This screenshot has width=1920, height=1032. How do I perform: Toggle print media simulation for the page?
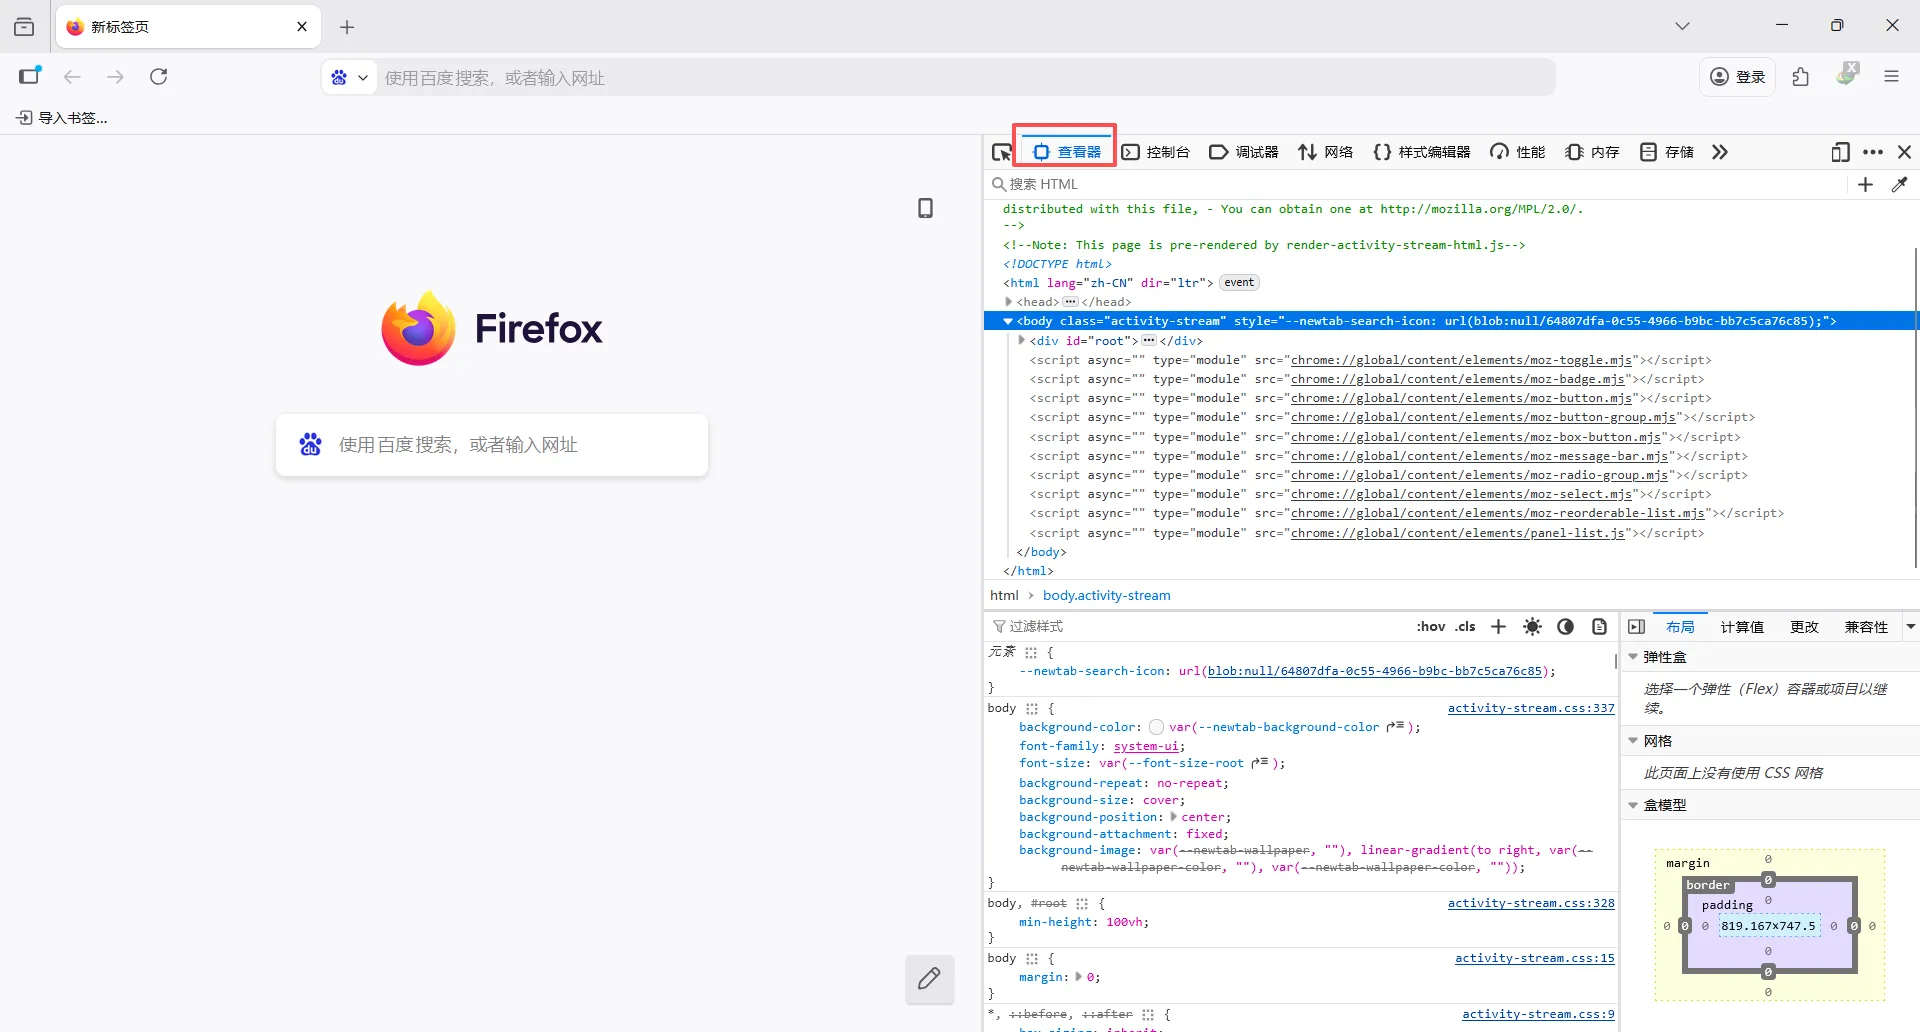(1599, 627)
